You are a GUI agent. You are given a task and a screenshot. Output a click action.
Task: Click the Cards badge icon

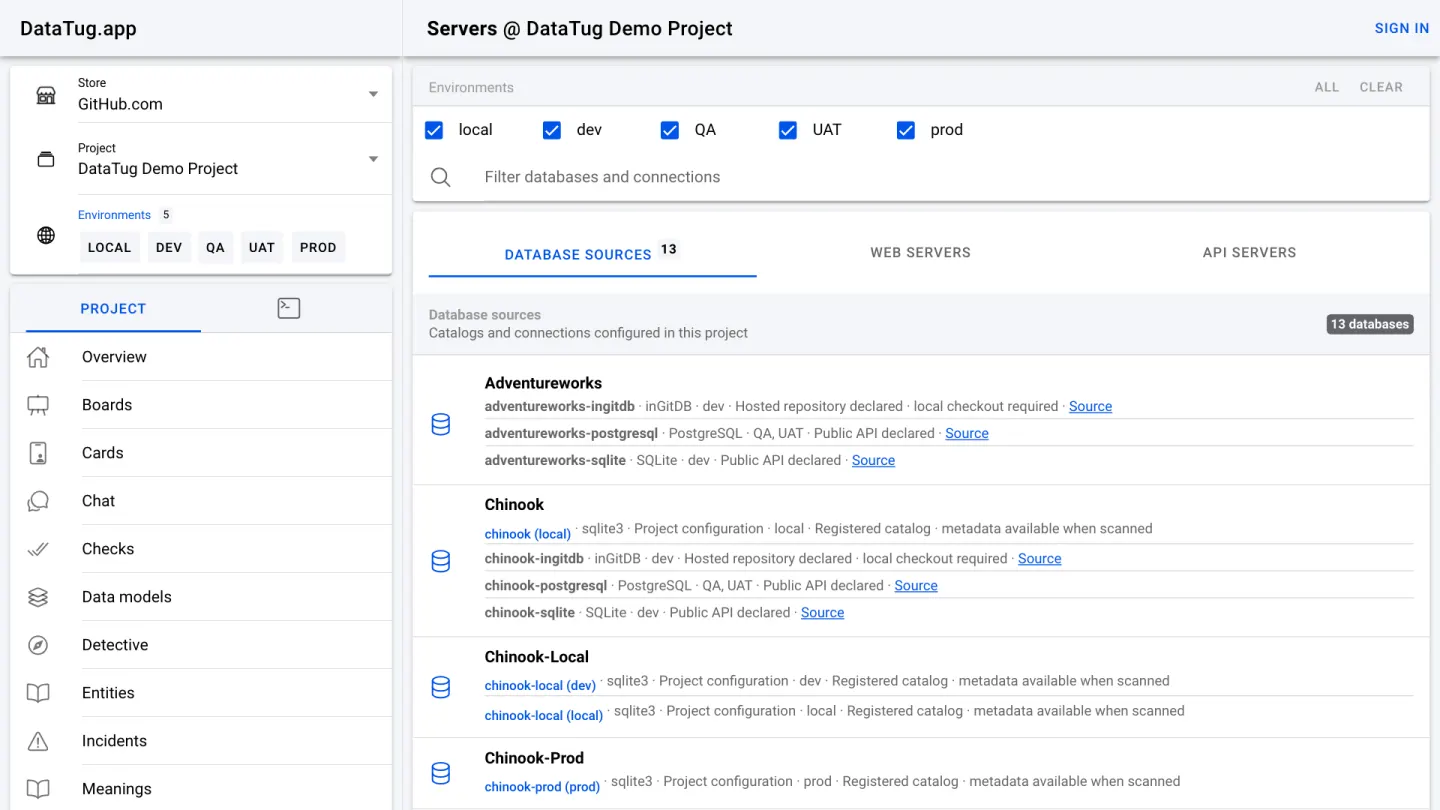(38, 453)
